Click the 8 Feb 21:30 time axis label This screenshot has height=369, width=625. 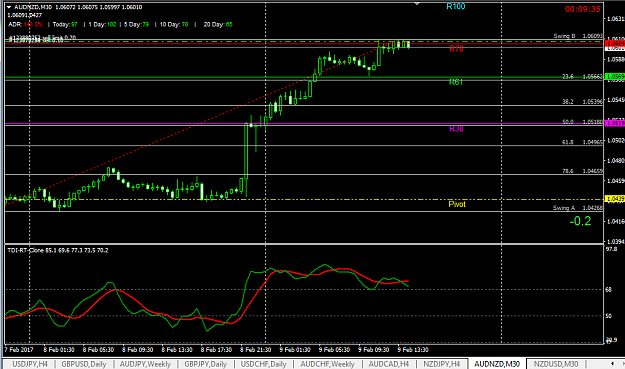click(x=256, y=350)
